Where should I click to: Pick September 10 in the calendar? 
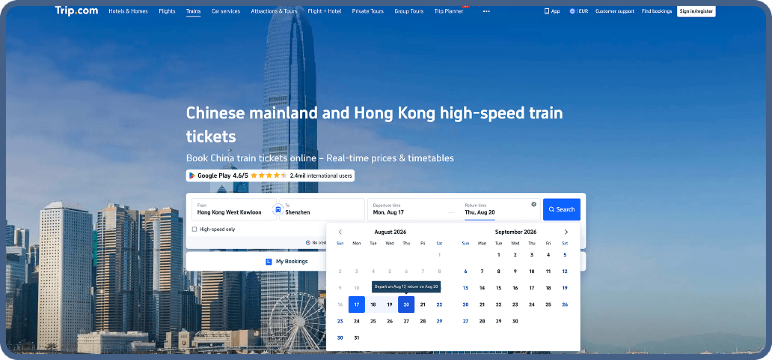pos(531,271)
